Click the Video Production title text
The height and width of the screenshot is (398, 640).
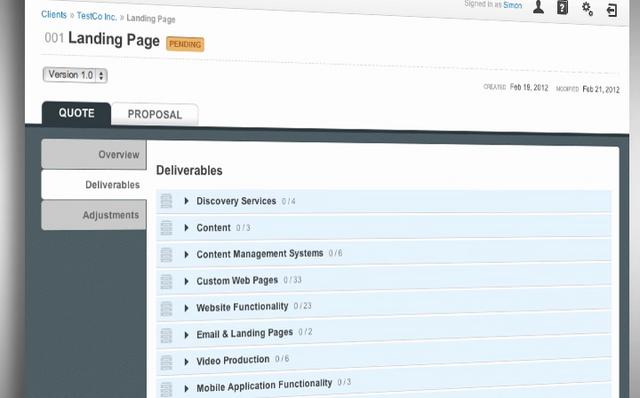coord(233,360)
